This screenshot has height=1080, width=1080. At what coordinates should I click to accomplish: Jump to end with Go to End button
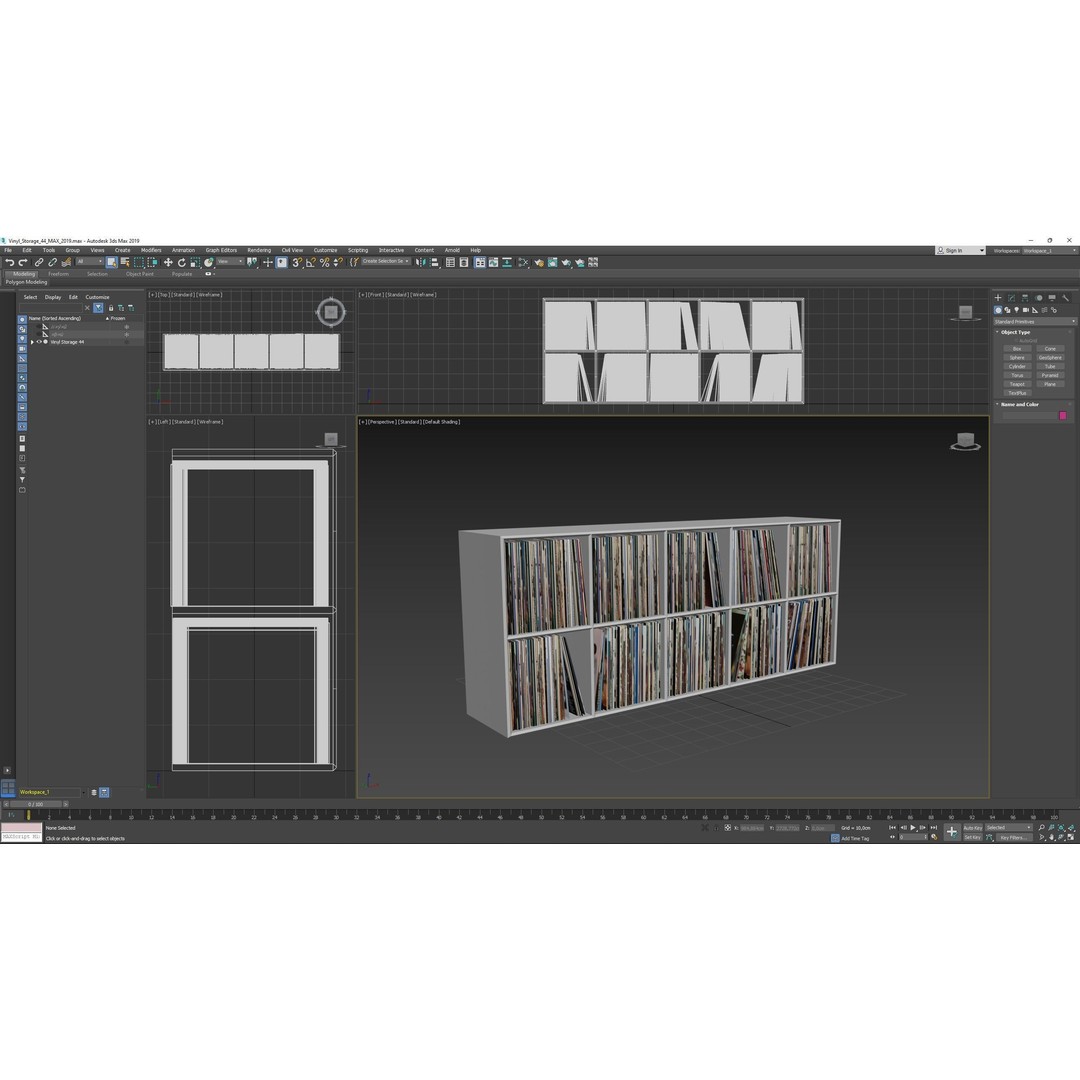coord(934,828)
